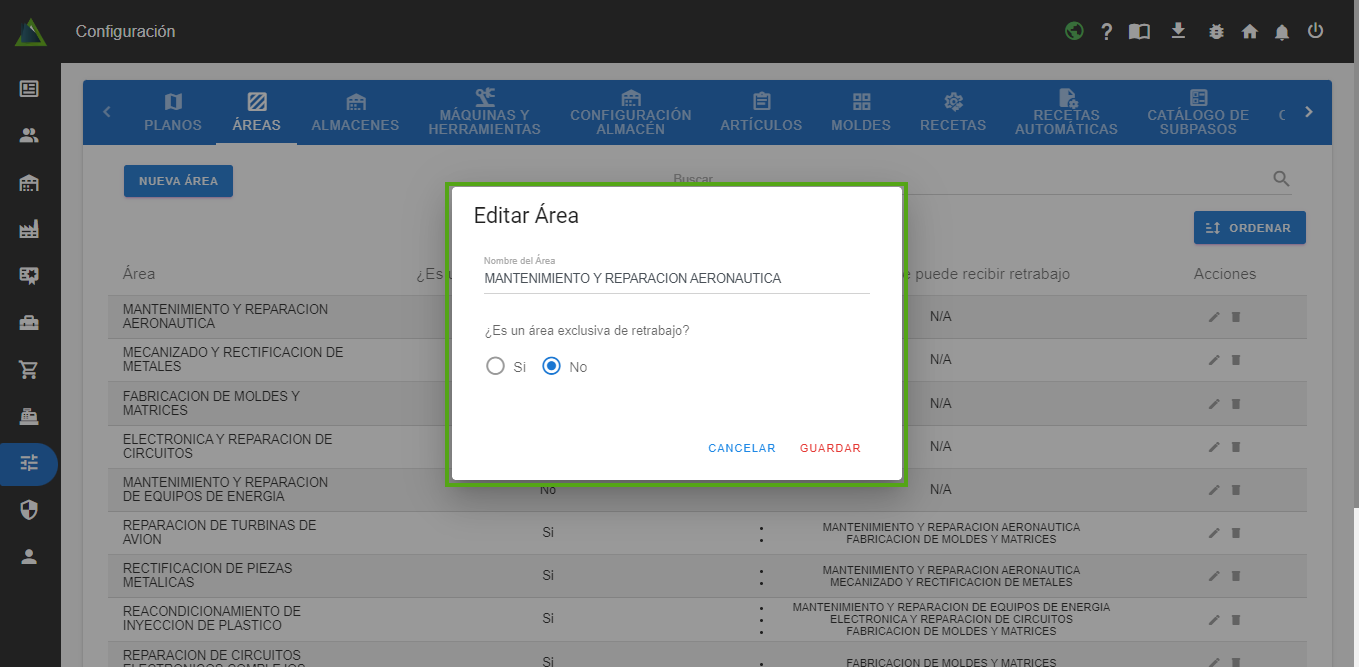Edit the Nombre del Área field
The height and width of the screenshot is (667, 1359).
coord(676,279)
